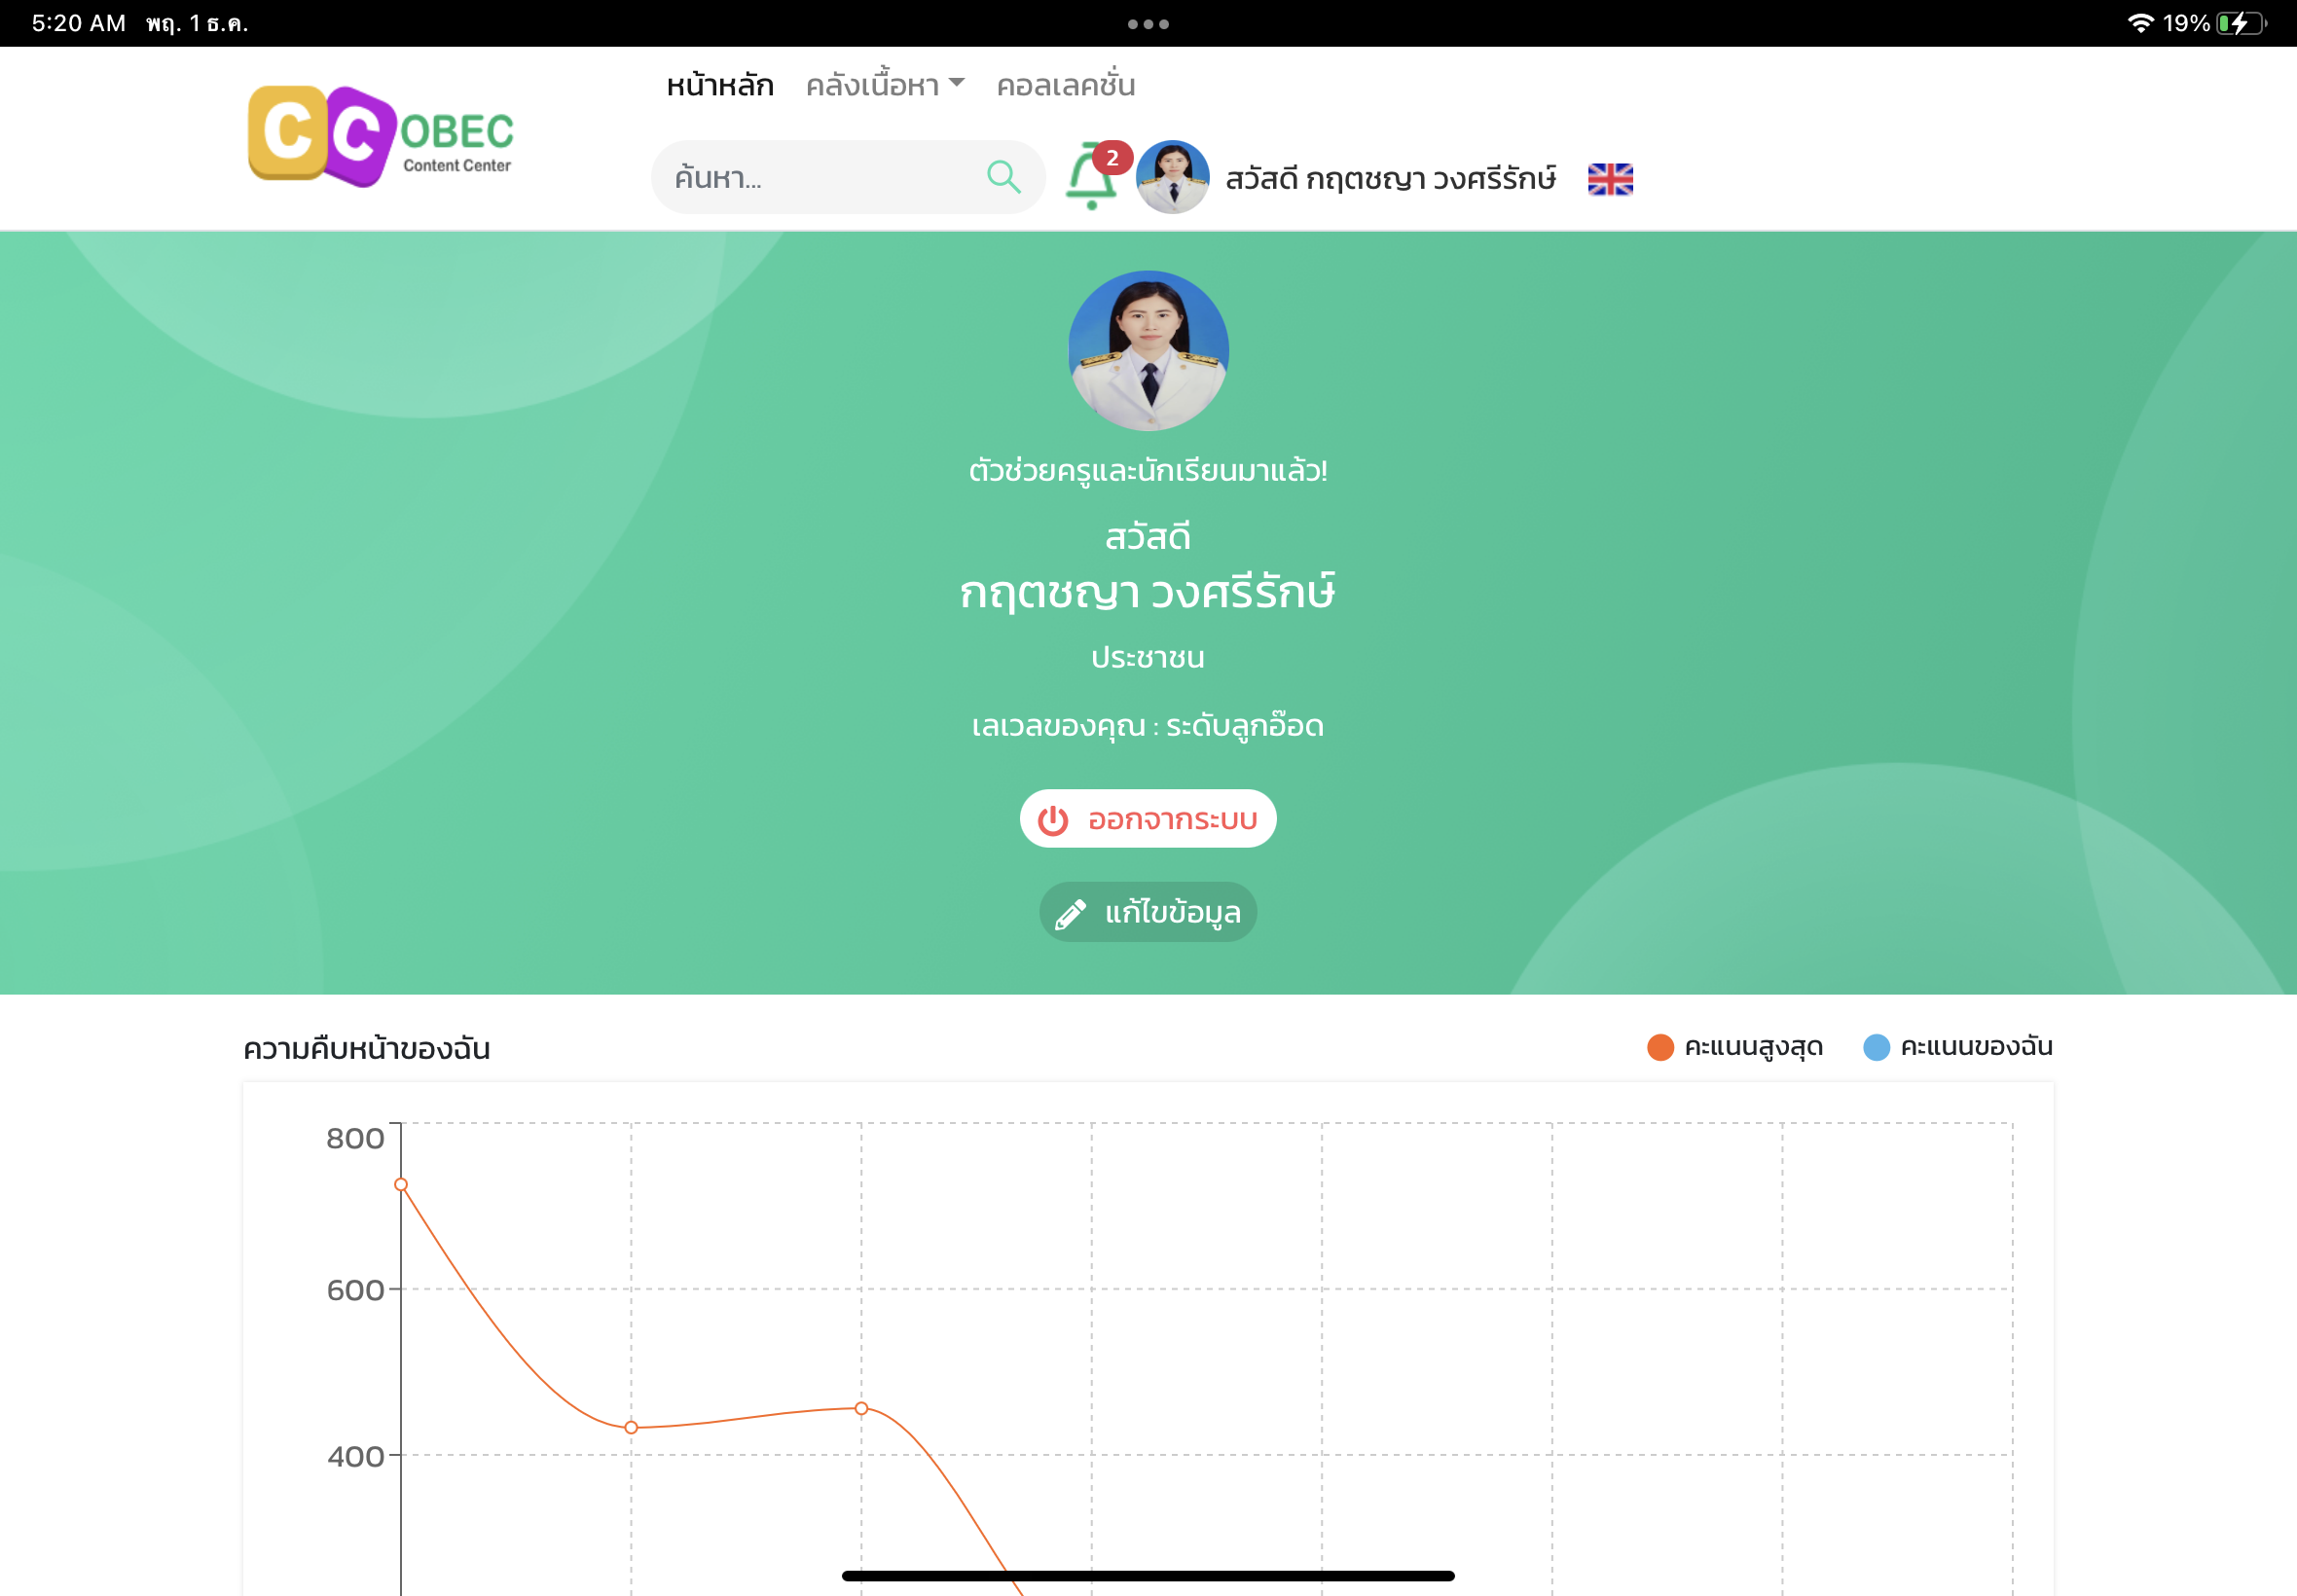Click the first chart data point near 750
The image size is (2297, 1596).
coord(401,1185)
